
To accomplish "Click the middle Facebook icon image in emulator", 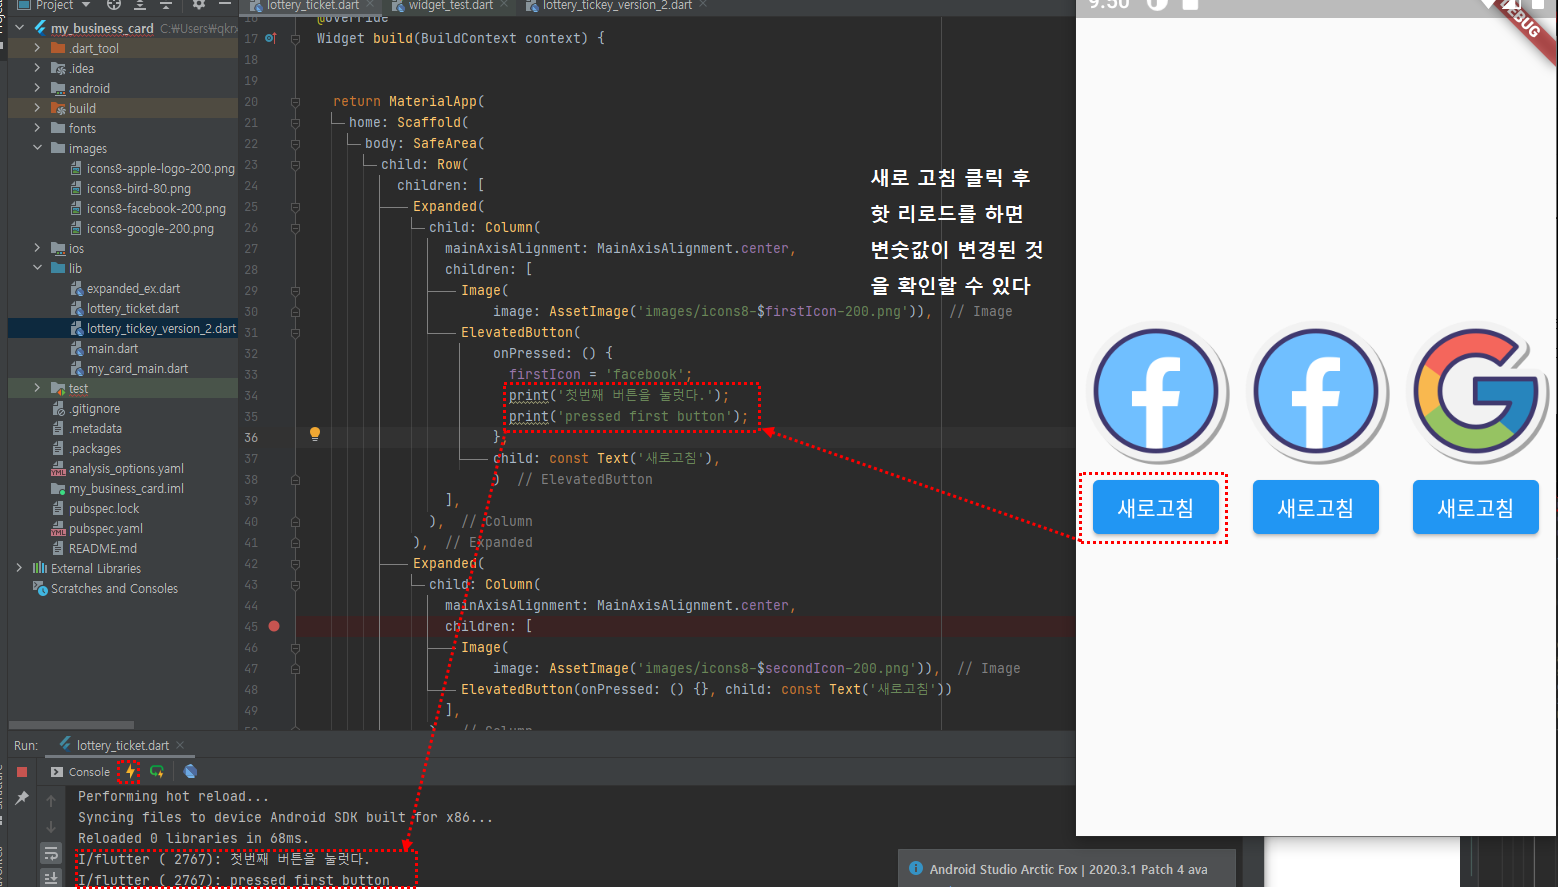I will coord(1316,392).
